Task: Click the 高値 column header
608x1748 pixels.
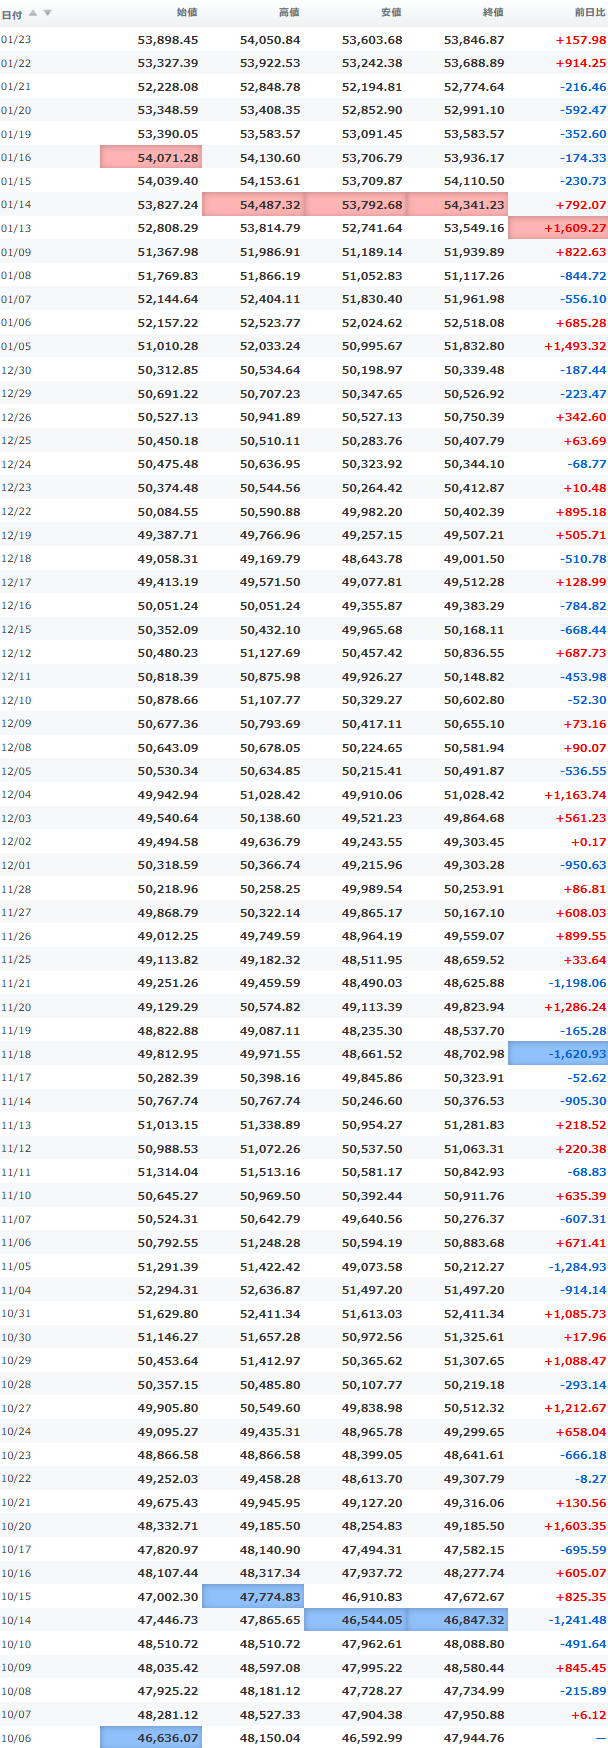Action: point(289,13)
